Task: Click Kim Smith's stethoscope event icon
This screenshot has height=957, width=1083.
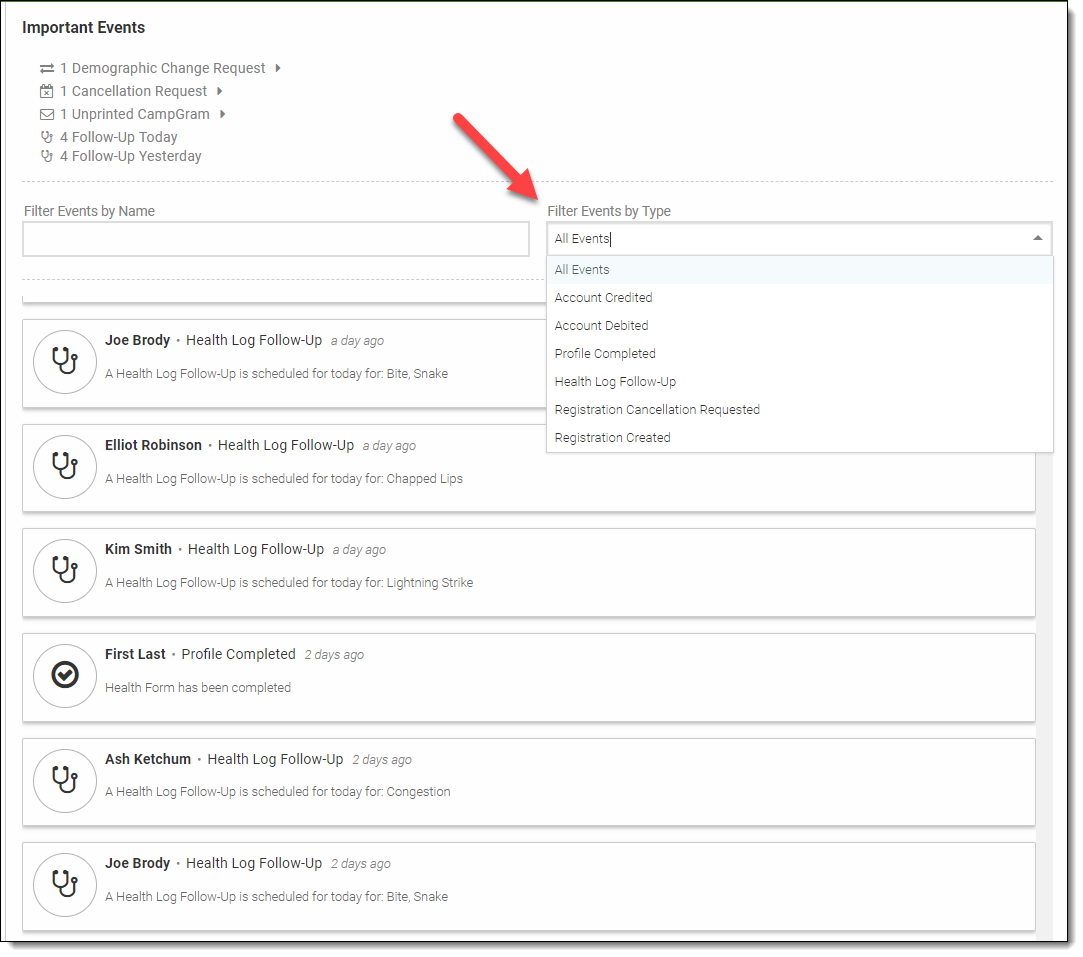Action: pyautogui.click(x=65, y=570)
